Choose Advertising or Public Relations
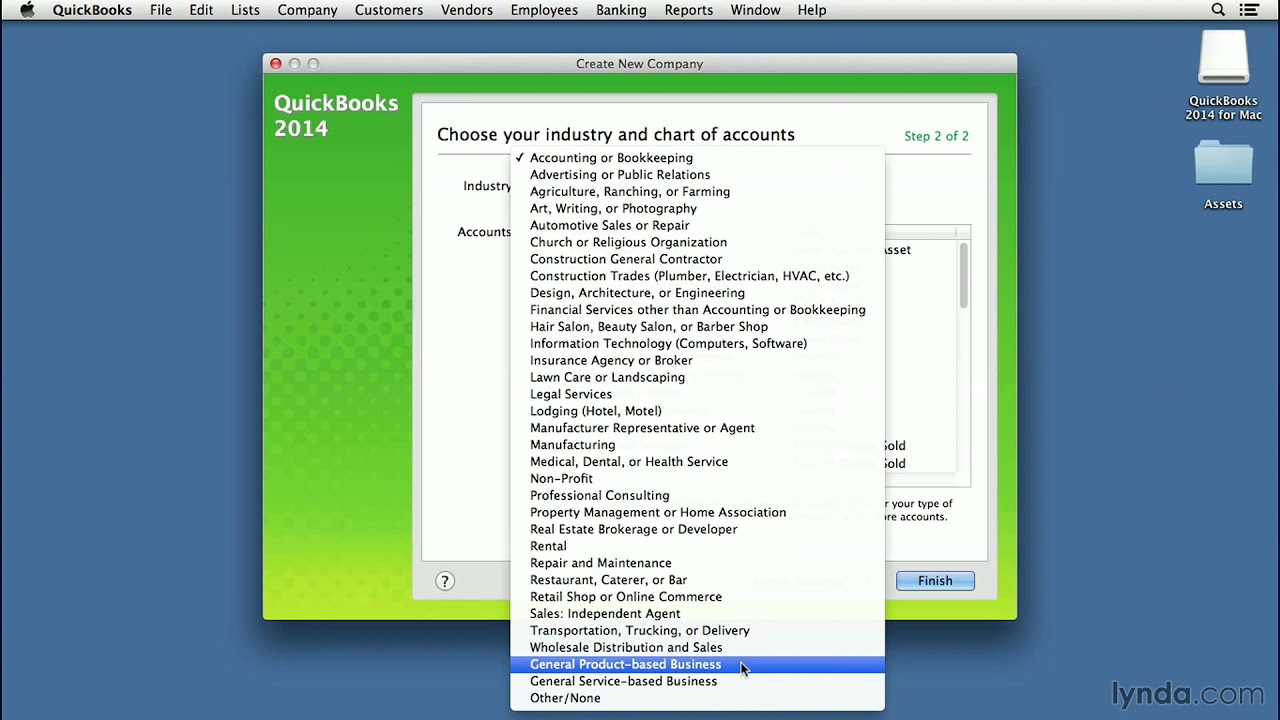This screenshot has height=720, width=1280. 697,175
